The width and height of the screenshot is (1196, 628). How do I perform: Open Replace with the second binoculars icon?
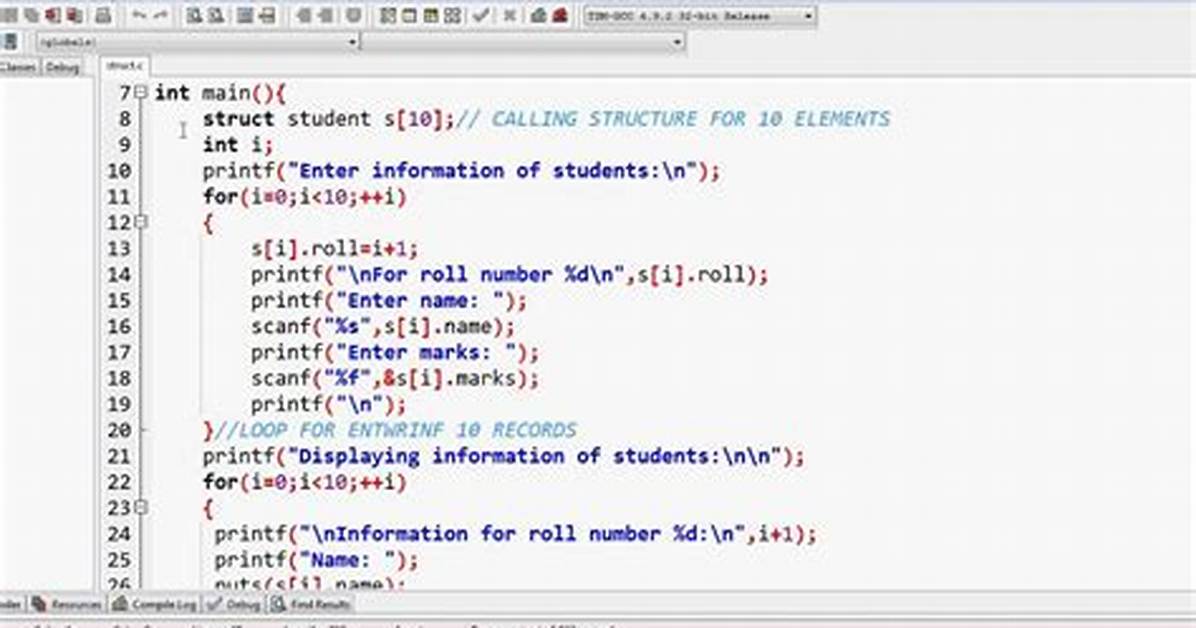[216, 15]
